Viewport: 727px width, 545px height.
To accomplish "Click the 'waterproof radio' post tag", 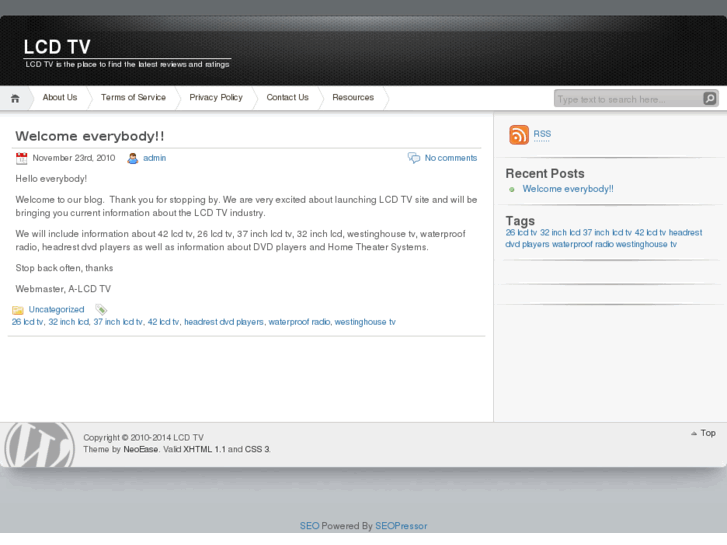I will 299,322.
